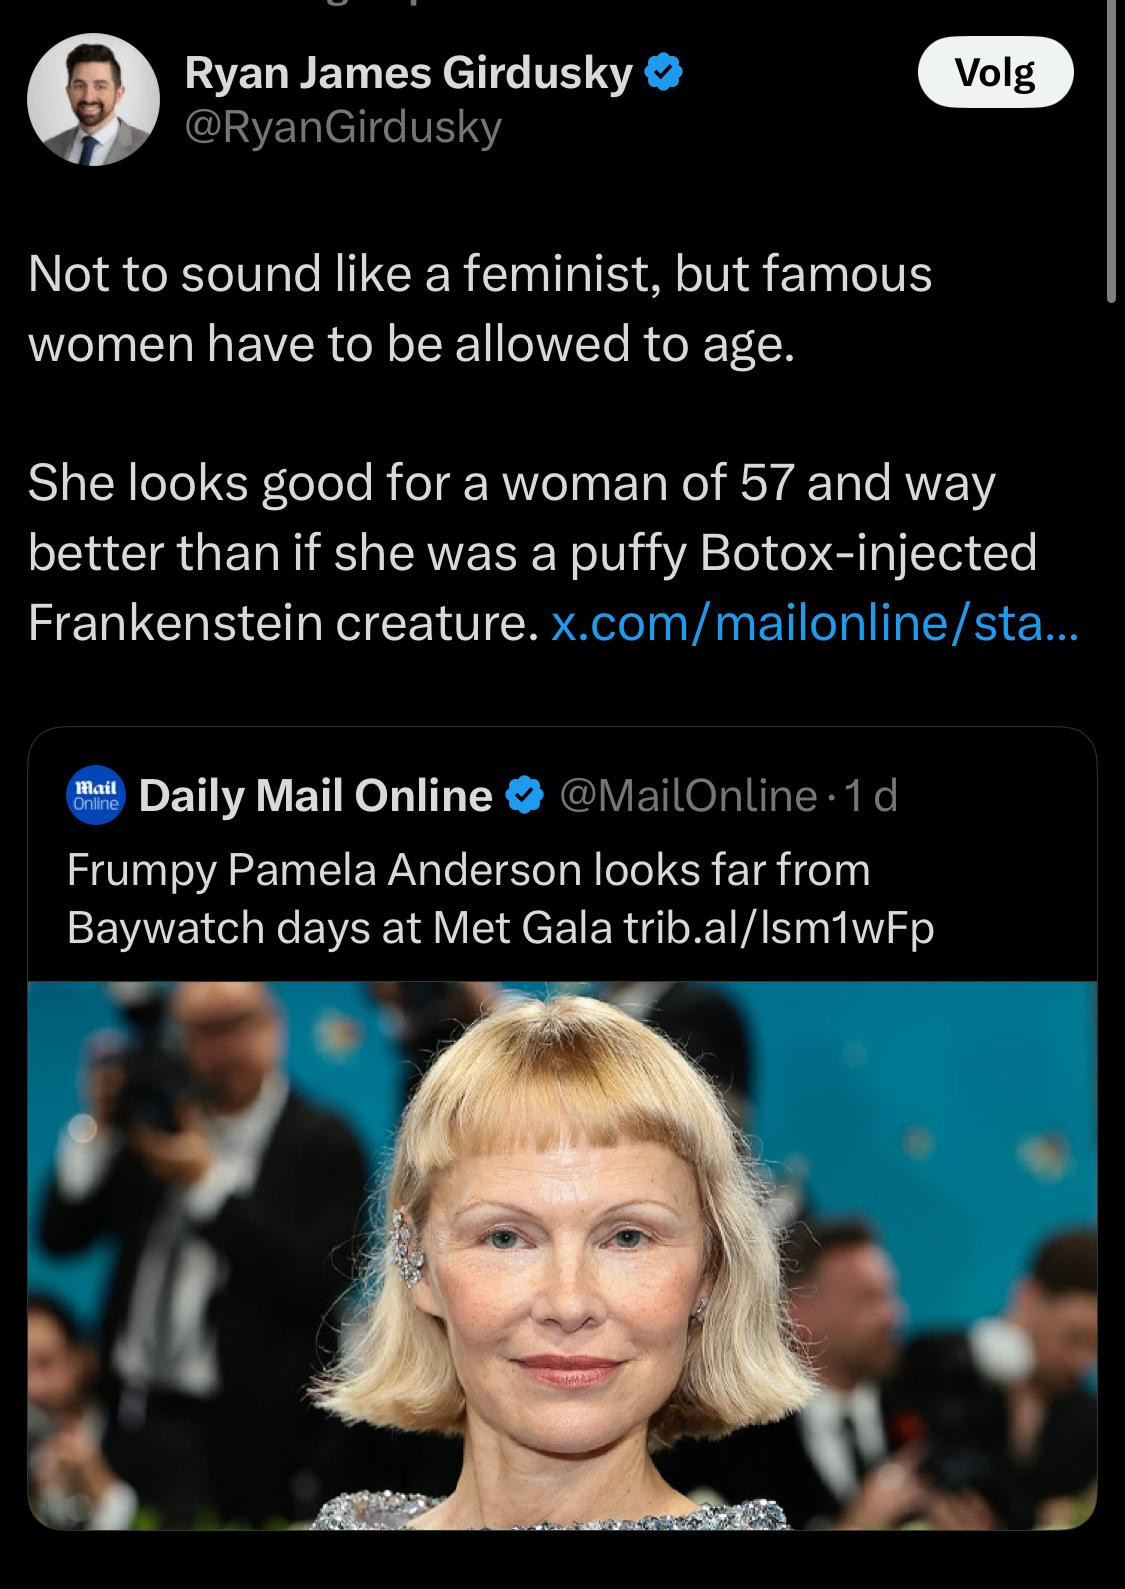Open the quoted post's Met Gala photo
Image resolution: width=1125 pixels, height=1589 pixels.
pos(562,1255)
